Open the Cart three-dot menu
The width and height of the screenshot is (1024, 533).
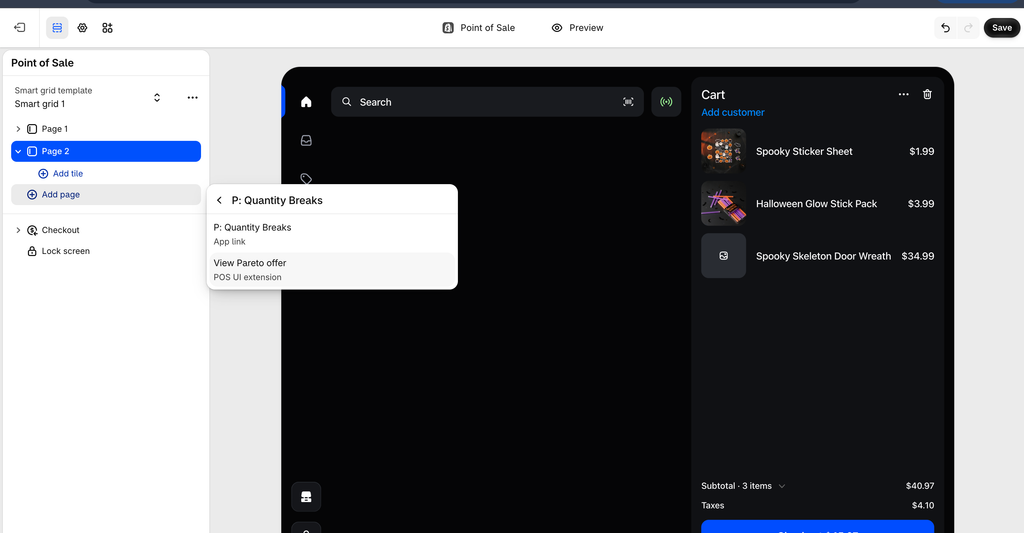903,94
